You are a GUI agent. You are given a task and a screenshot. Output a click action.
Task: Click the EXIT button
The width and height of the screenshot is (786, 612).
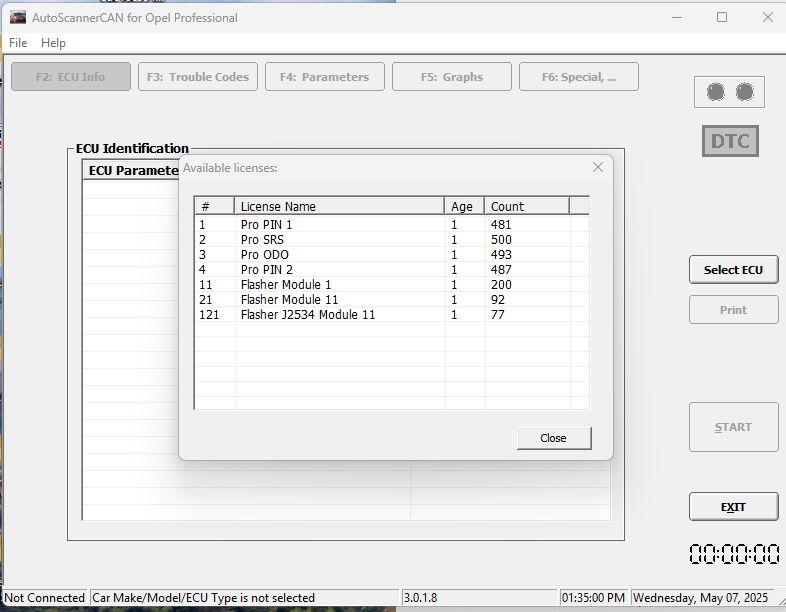coord(733,507)
